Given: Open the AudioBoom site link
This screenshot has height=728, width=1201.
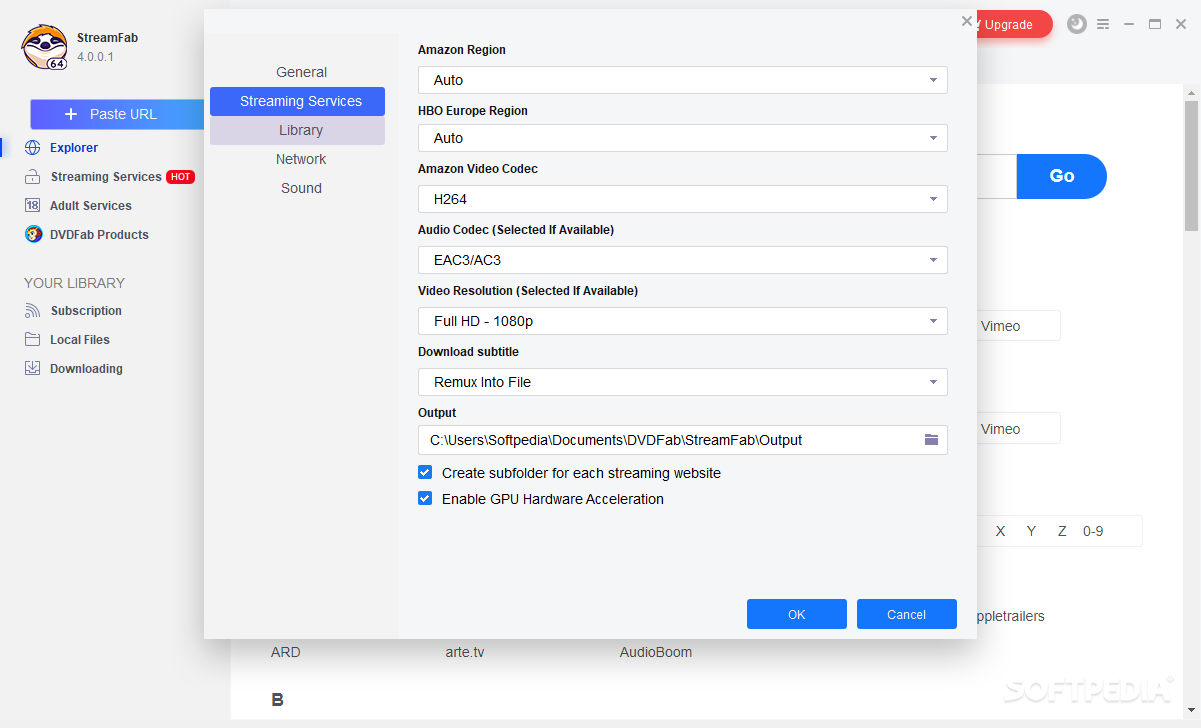Looking at the screenshot, I should point(656,652).
